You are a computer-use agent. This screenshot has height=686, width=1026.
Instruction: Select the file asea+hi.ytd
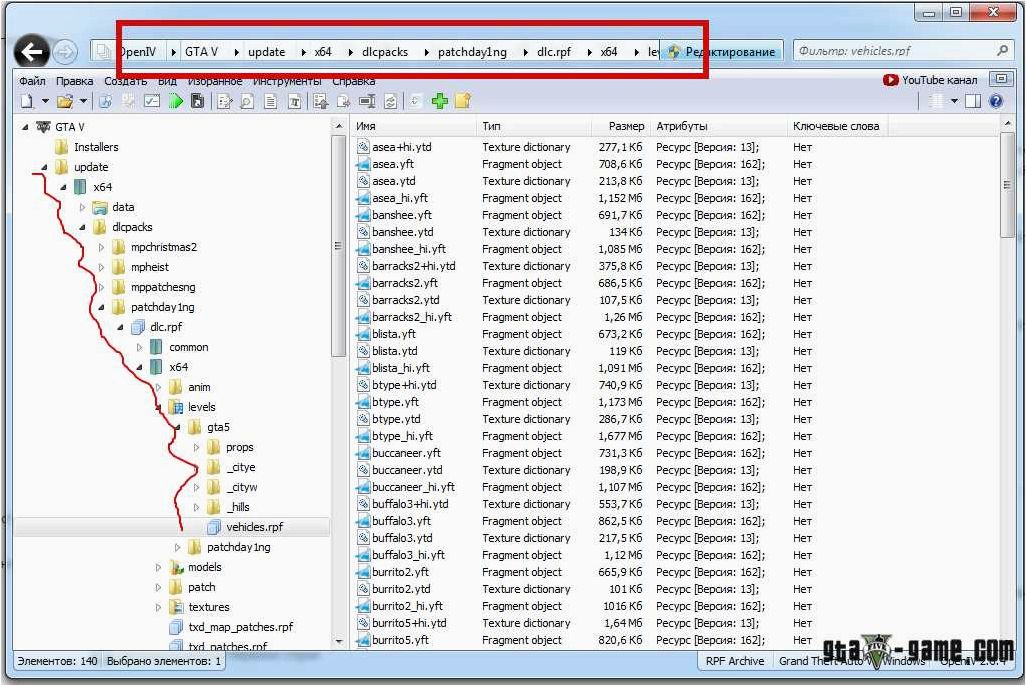click(402, 147)
